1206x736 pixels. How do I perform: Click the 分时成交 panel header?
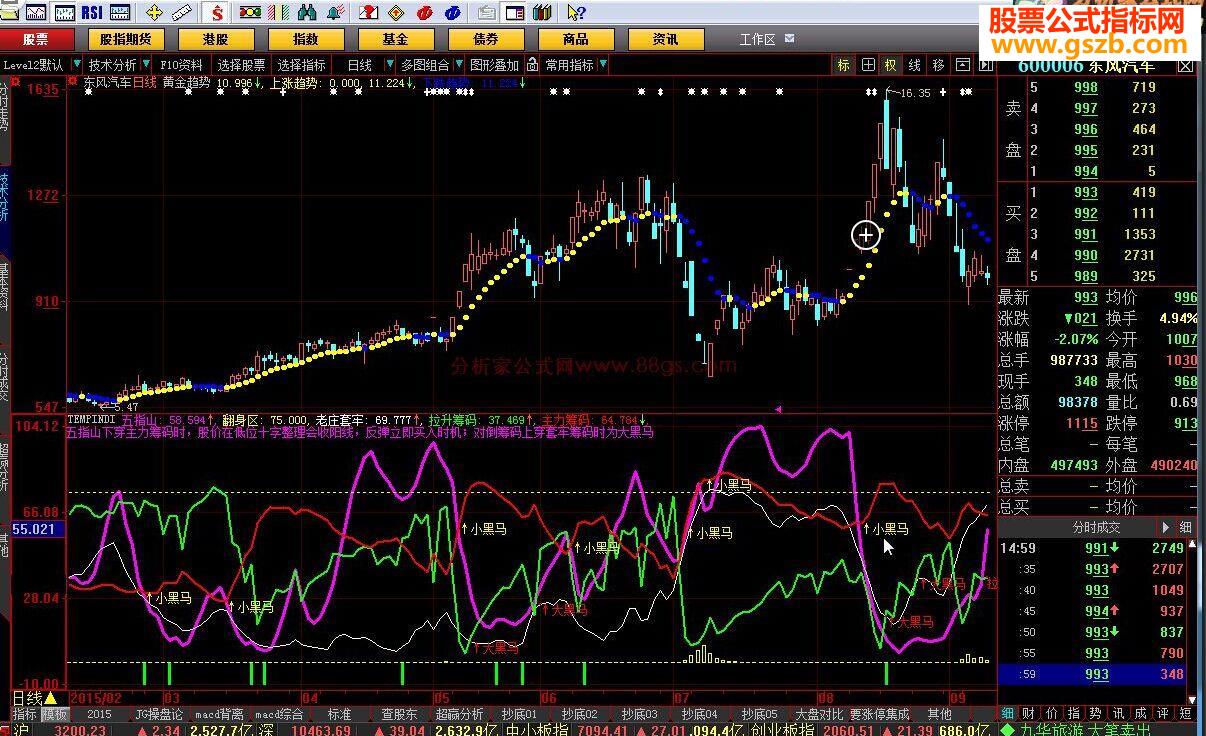tap(1096, 527)
